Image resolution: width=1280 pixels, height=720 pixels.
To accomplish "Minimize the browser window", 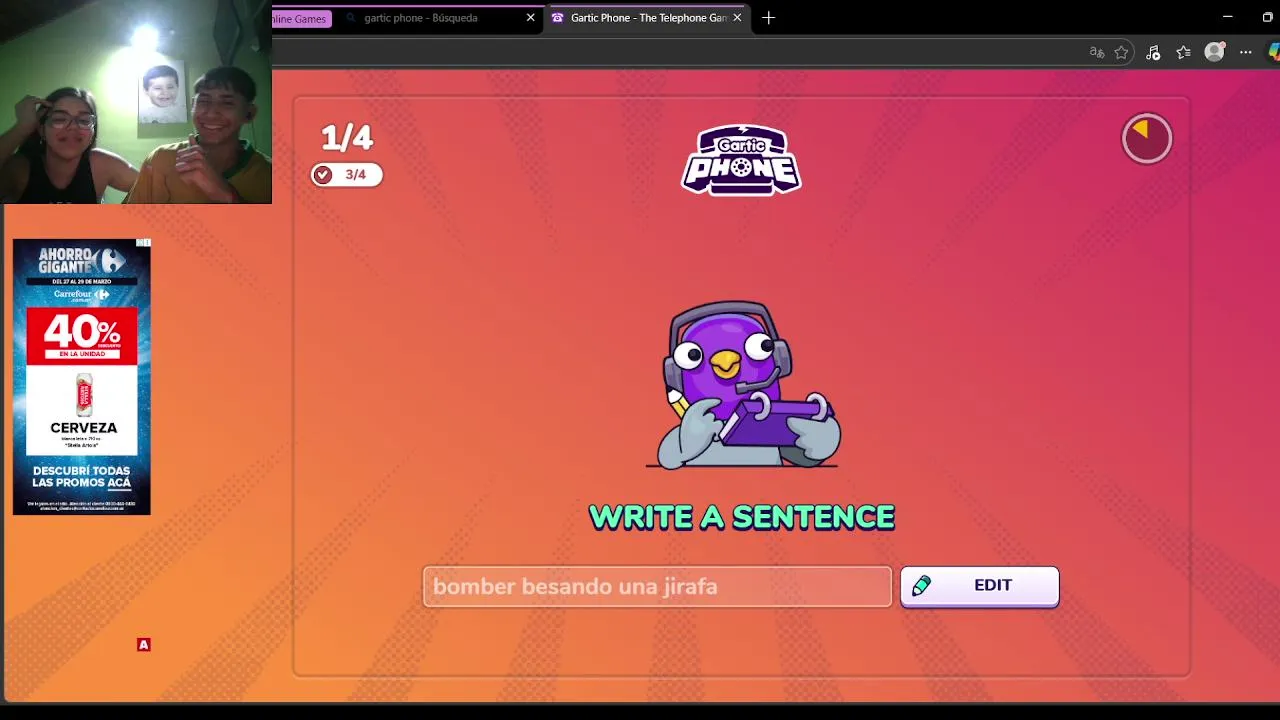I will pyautogui.click(x=1227, y=17).
